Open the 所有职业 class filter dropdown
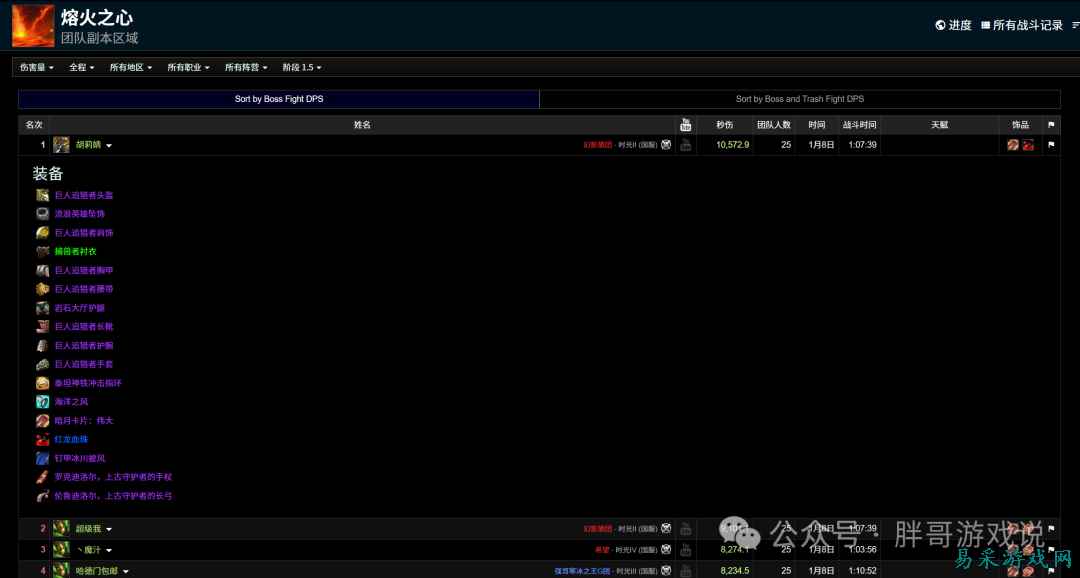This screenshot has height=578, width=1080. pos(189,68)
